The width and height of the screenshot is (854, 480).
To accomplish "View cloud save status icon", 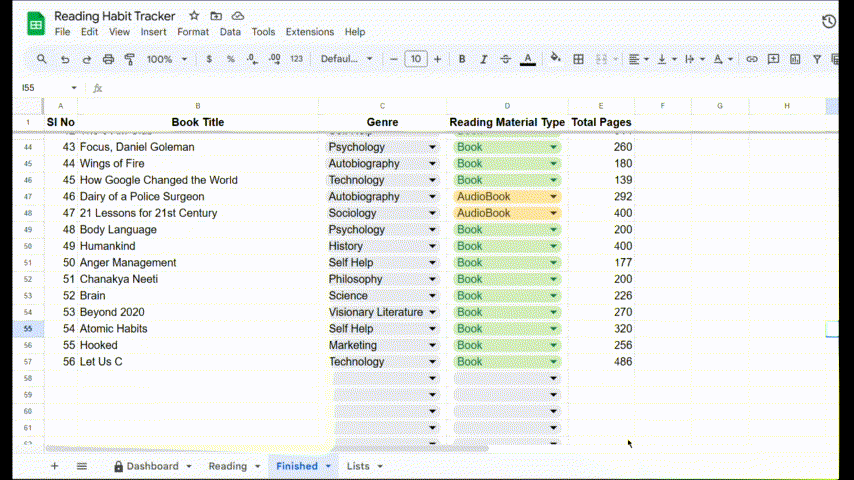I will click(238, 16).
